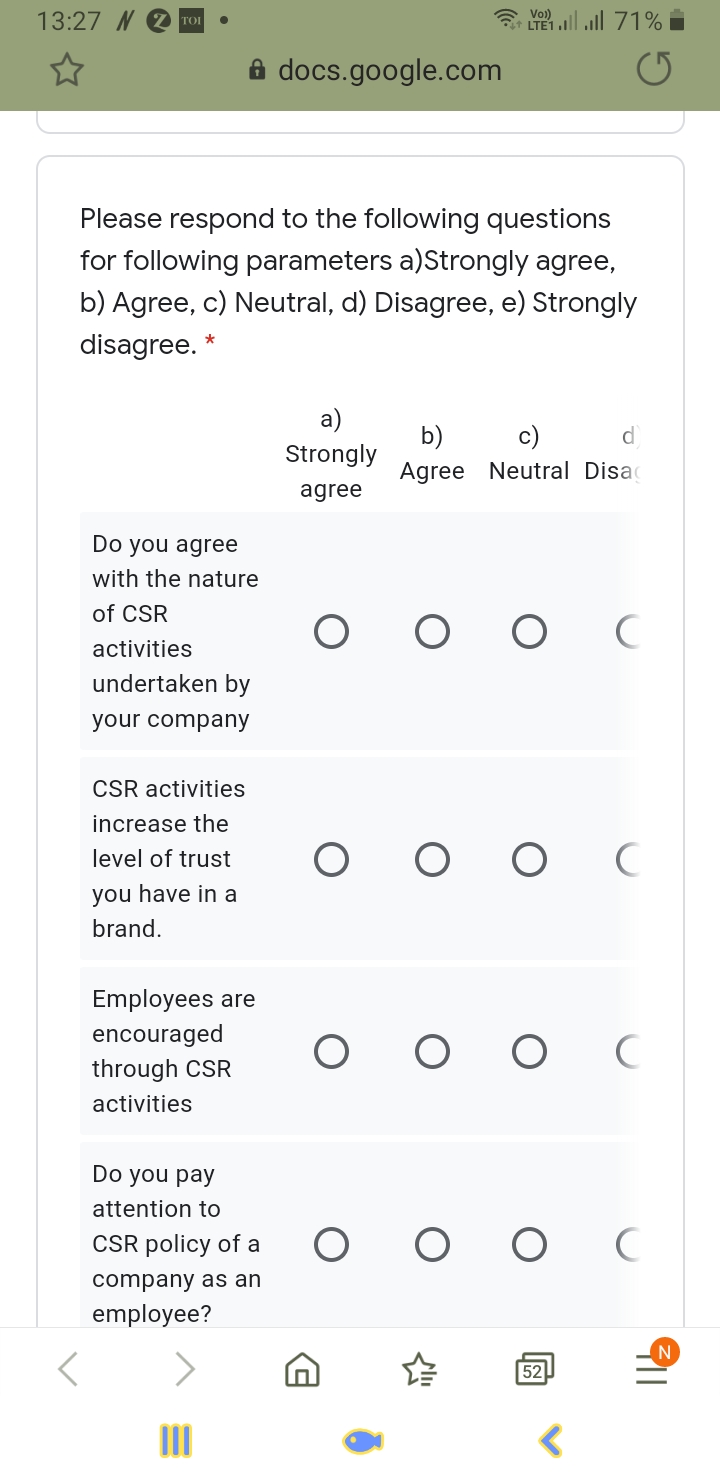Click the docs.google.com address bar
Viewport: 720px width, 1480px height.
[x=390, y=70]
